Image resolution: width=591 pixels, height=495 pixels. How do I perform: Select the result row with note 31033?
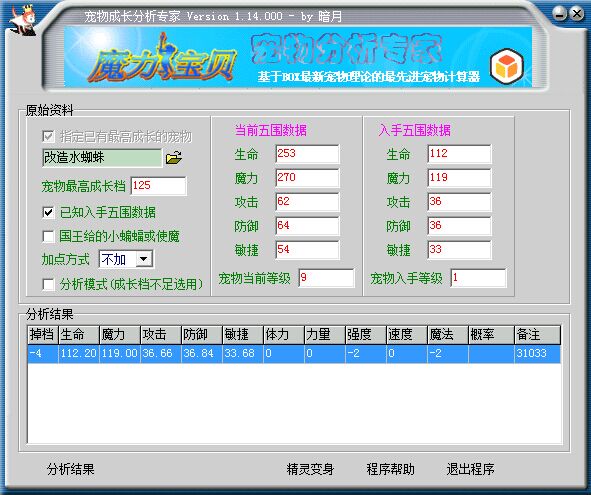click(294, 354)
